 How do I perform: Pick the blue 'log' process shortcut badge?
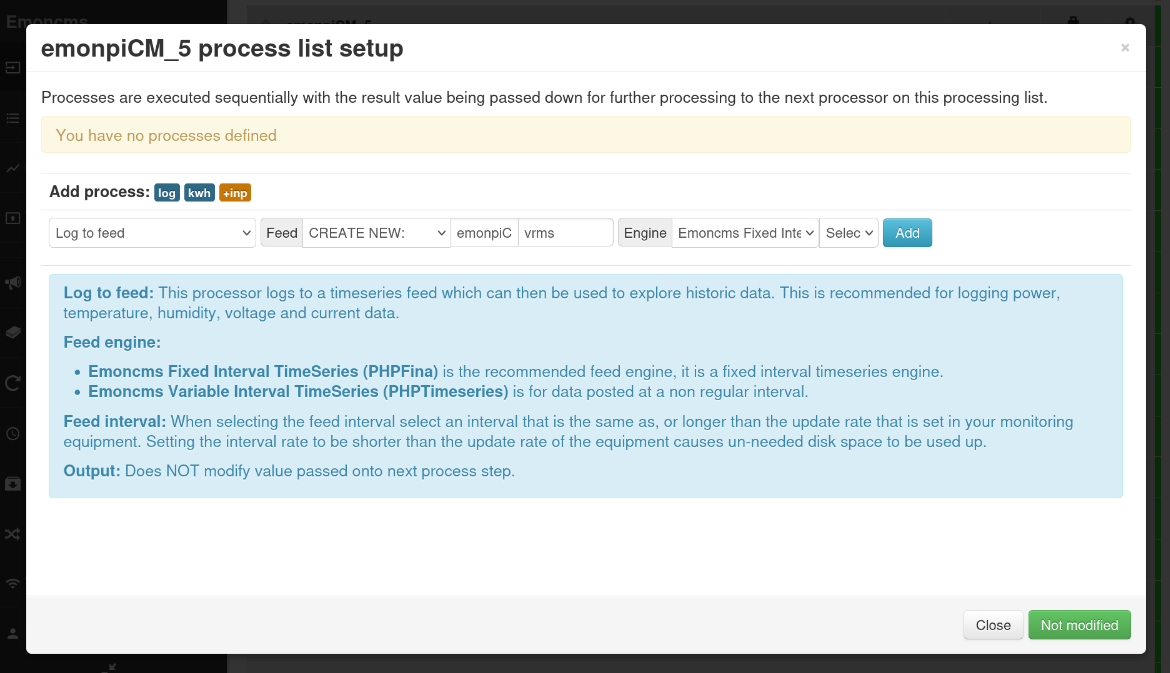coord(167,193)
